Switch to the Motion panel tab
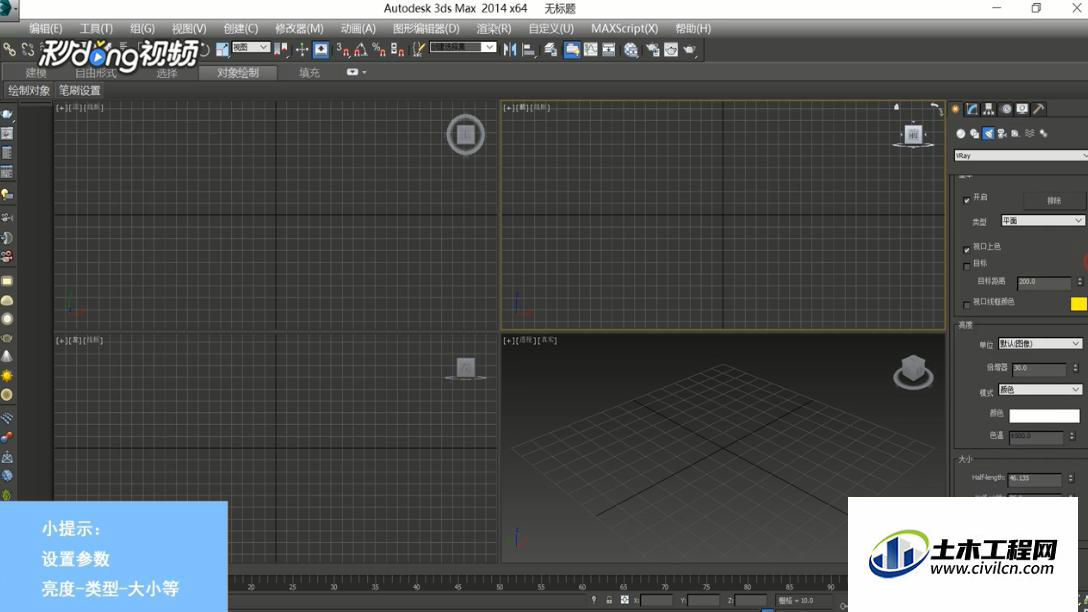This screenshot has height=612, width=1088. (x=1005, y=109)
